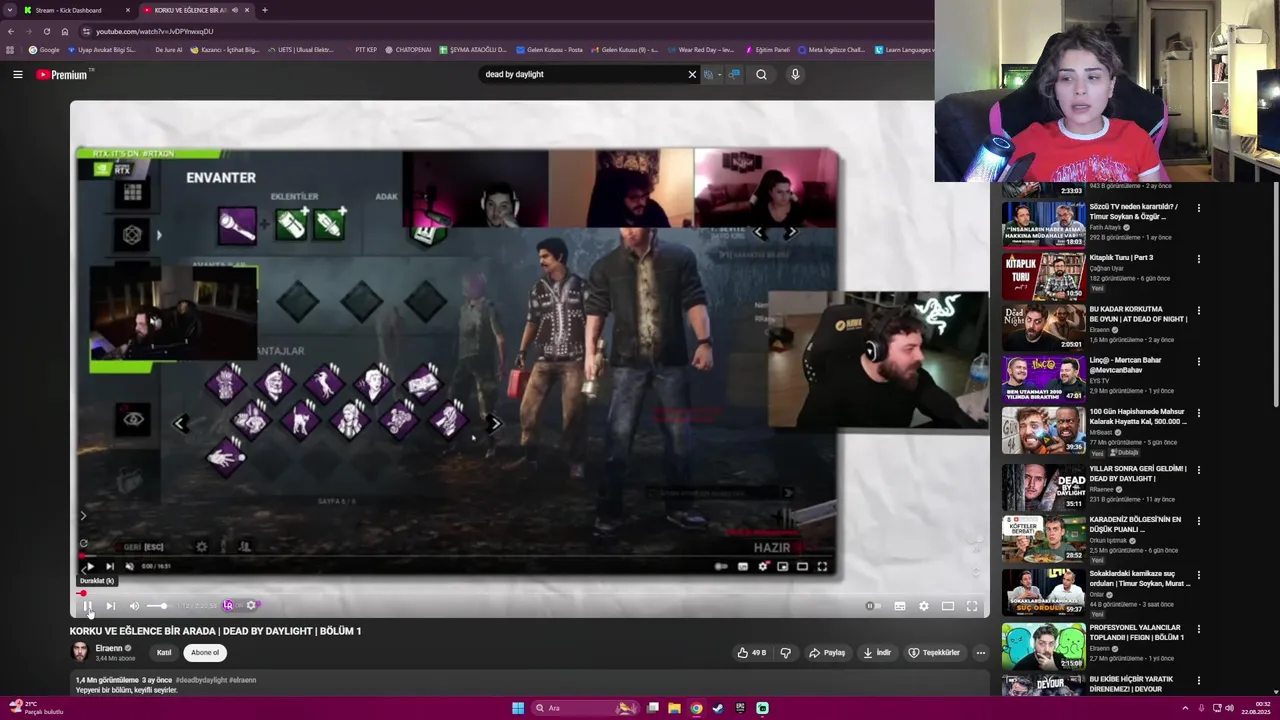
Task: Open options for KARADENİZ BÖLGESİ video
Action: pyautogui.click(x=1198, y=521)
